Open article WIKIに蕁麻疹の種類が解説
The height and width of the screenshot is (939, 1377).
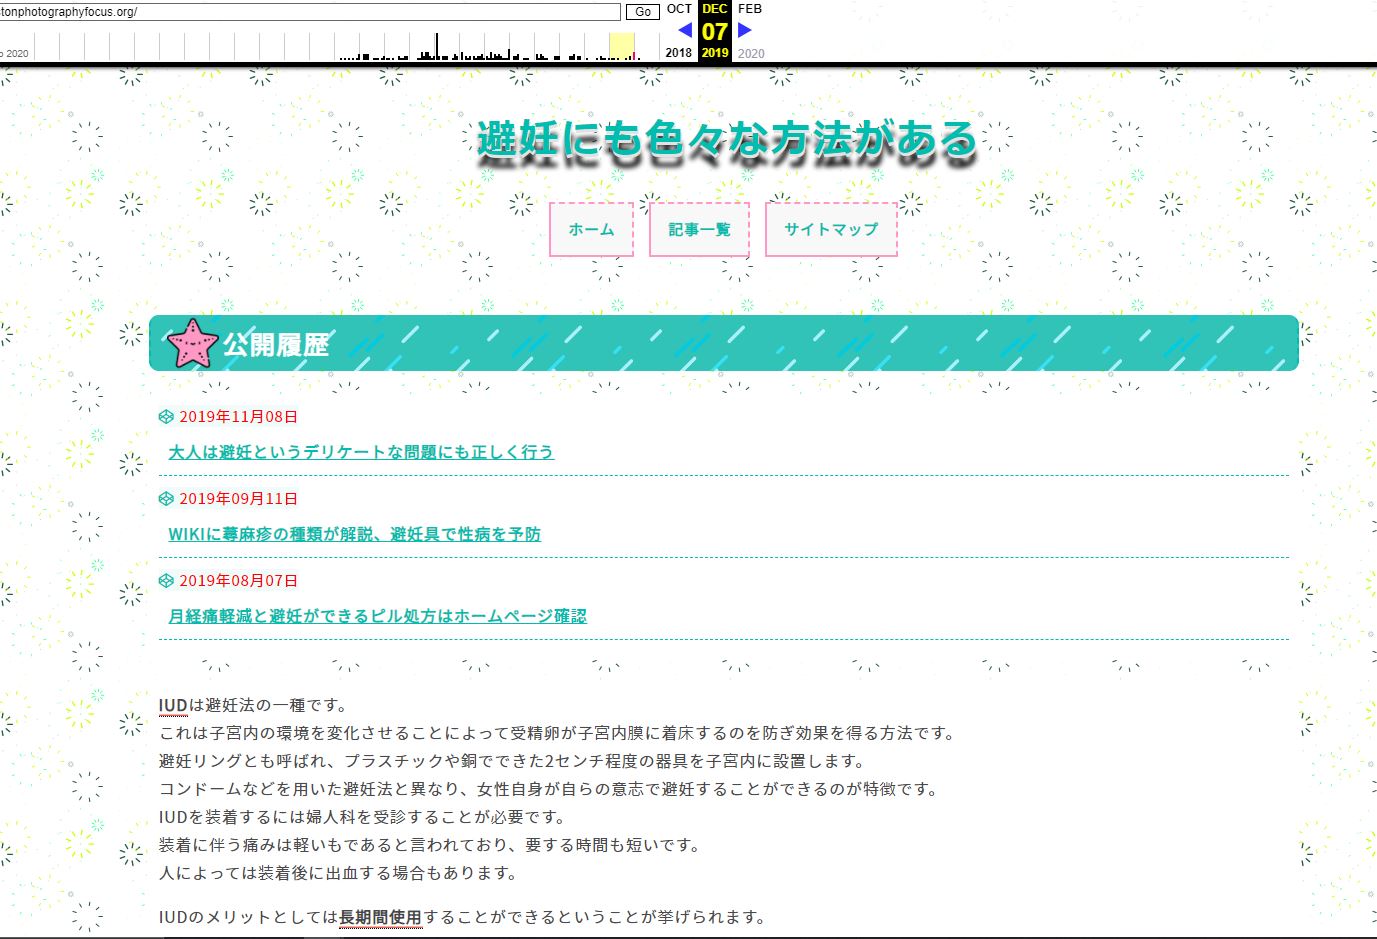coord(354,534)
